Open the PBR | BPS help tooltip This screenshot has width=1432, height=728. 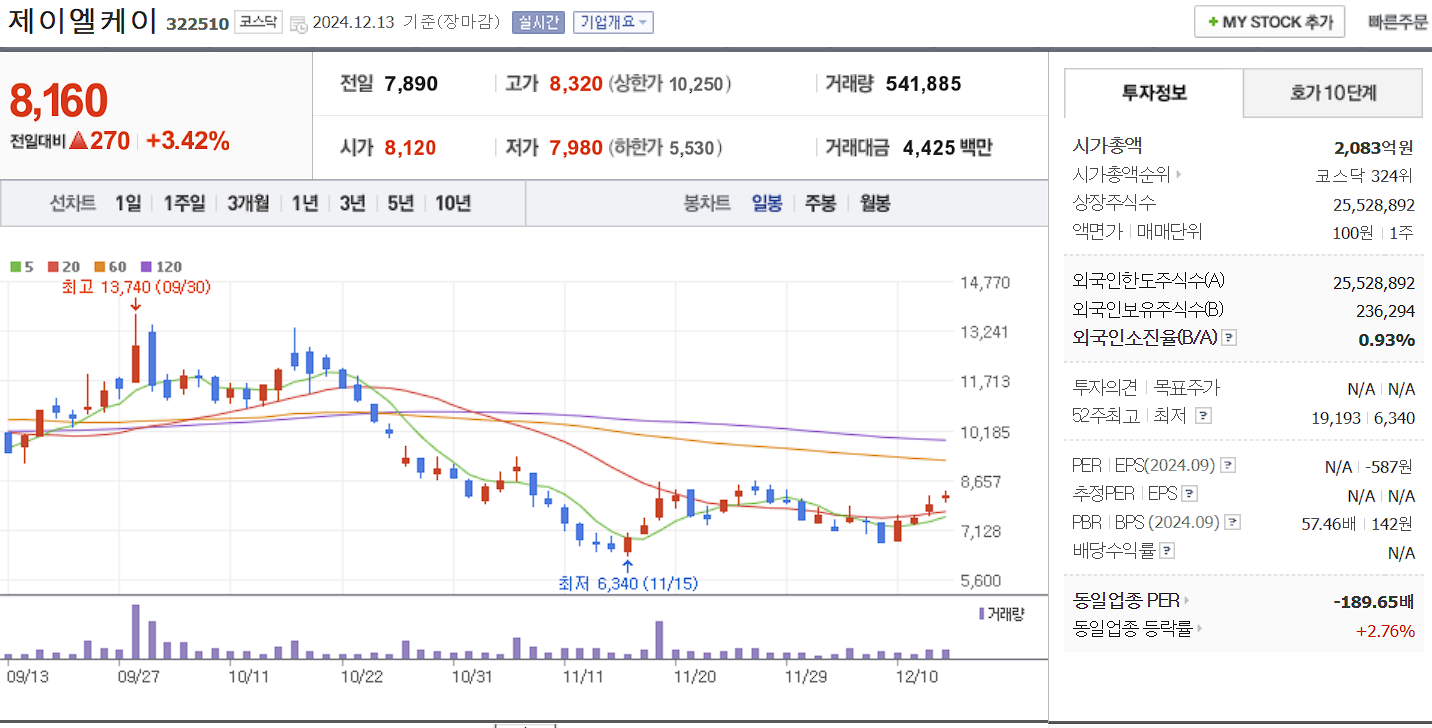tap(1231, 522)
